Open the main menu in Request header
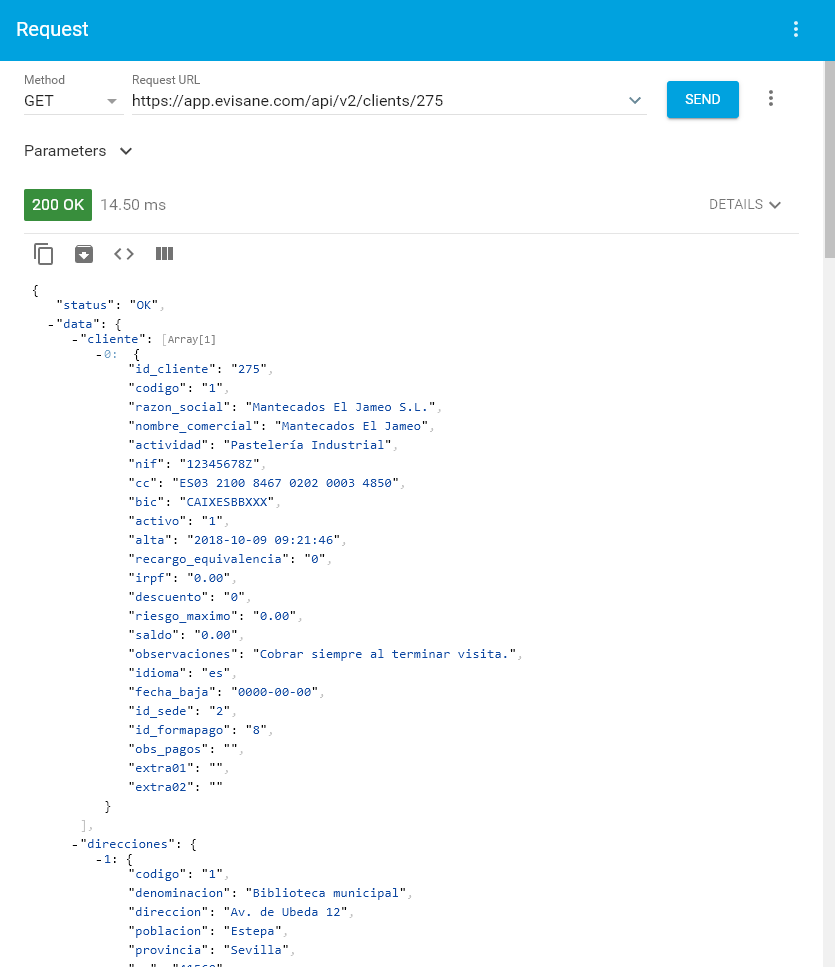Screen dimensions: 835x967 [796, 29]
